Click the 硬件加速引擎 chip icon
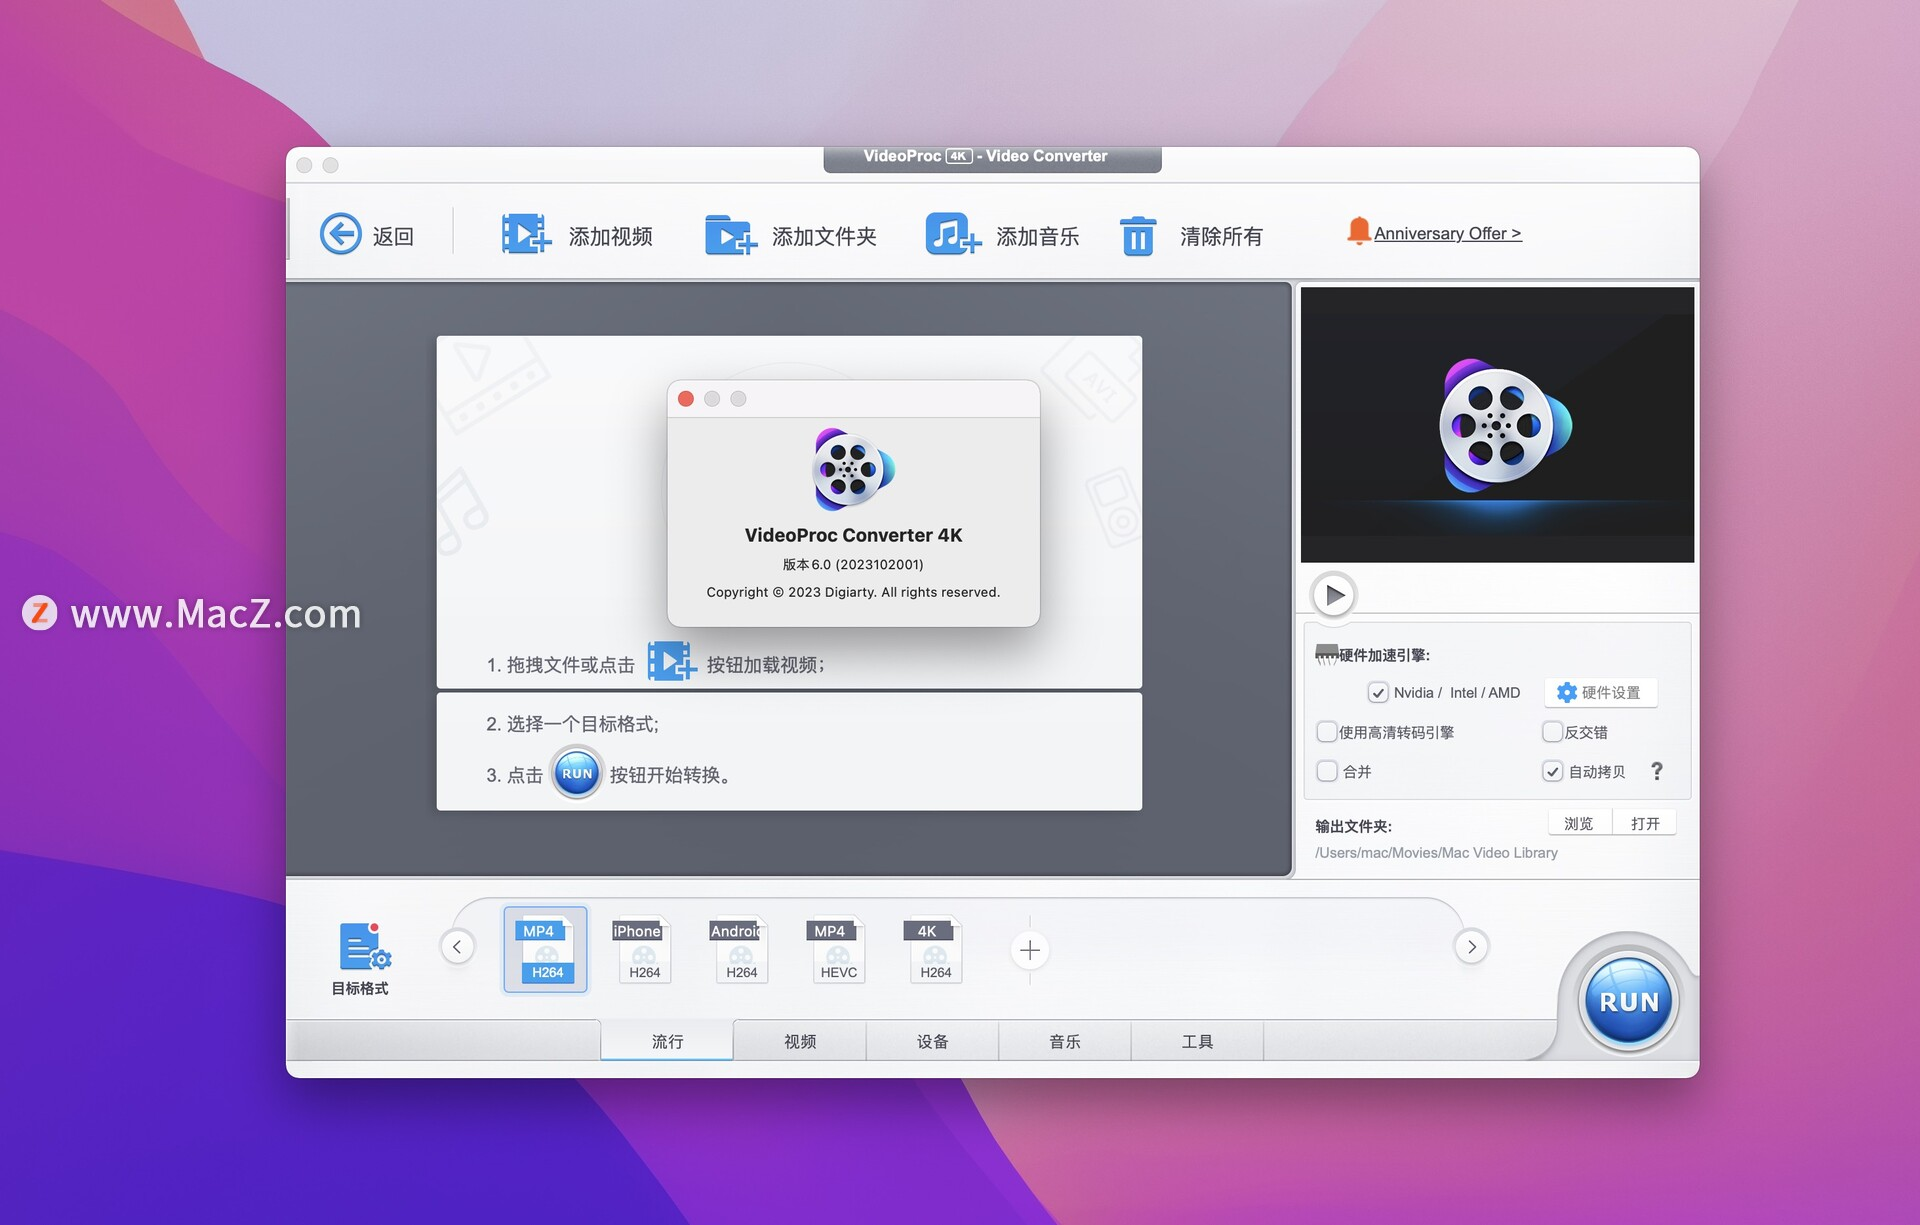1920x1225 pixels. (x=1326, y=653)
